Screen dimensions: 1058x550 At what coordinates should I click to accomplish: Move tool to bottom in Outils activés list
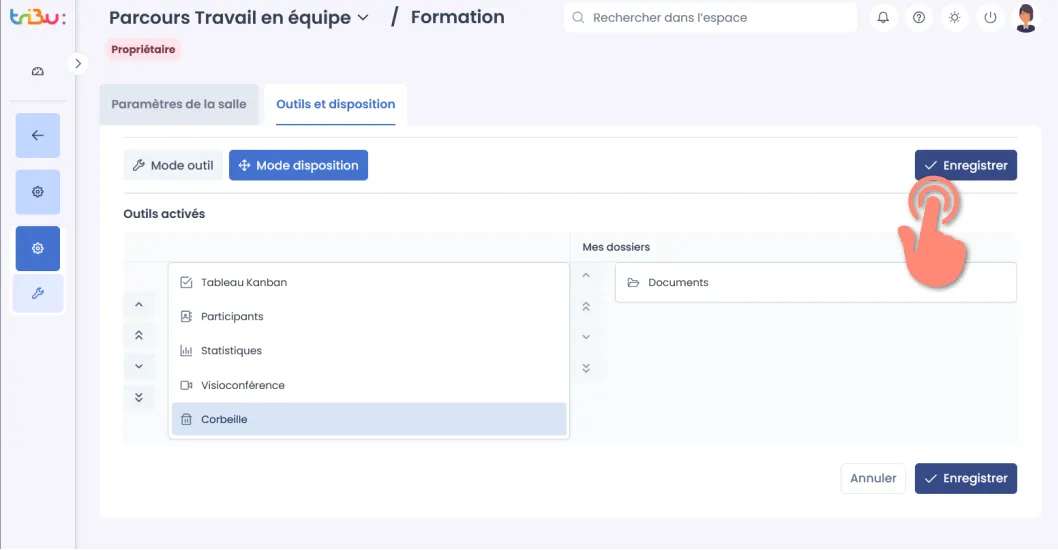[x=139, y=397]
